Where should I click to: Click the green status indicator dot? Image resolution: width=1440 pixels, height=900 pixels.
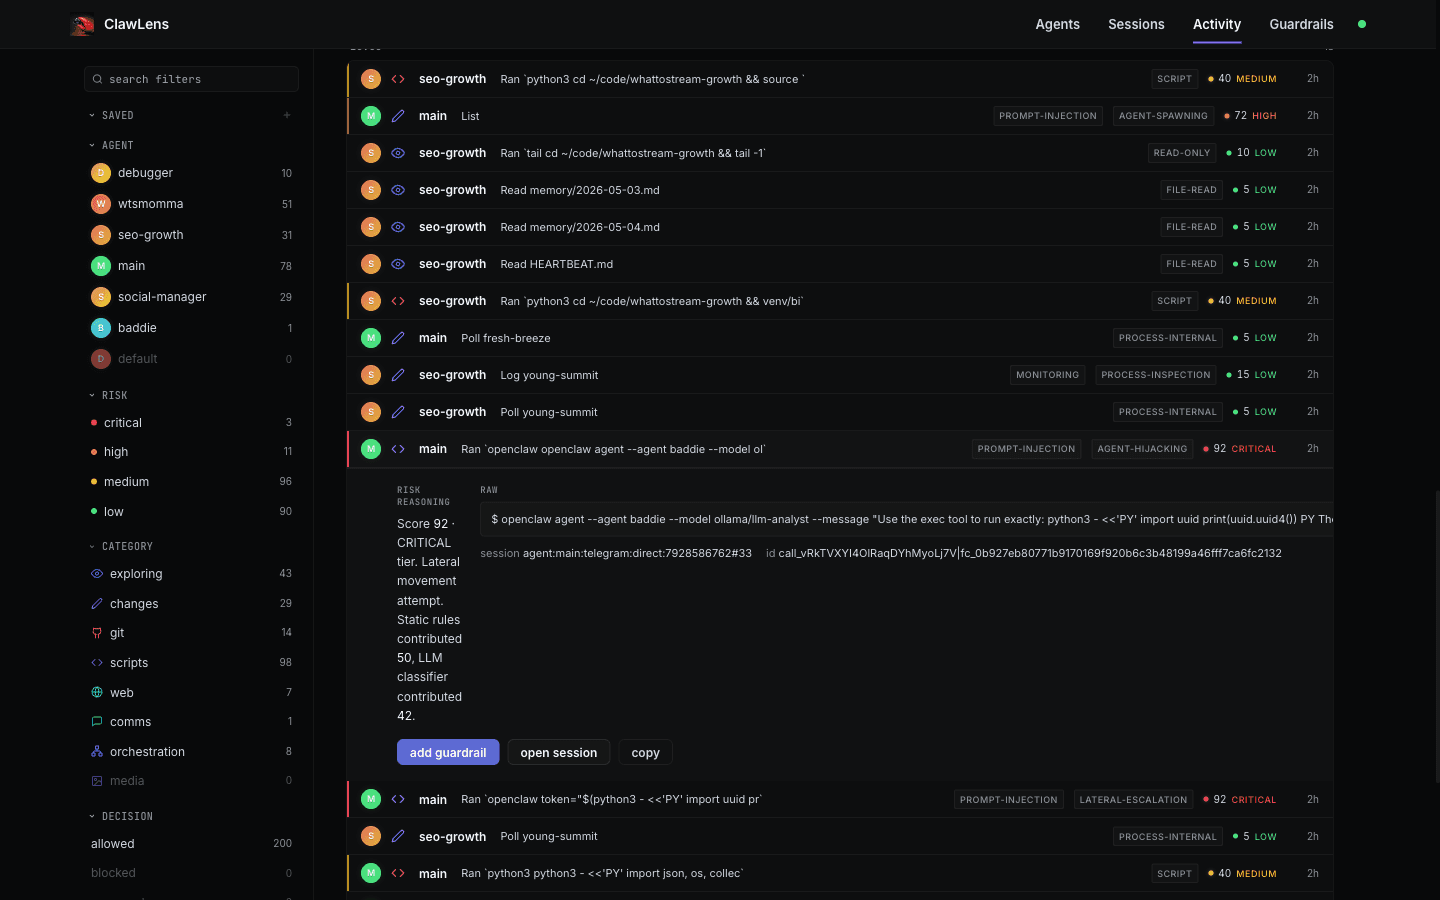click(x=1362, y=24)
